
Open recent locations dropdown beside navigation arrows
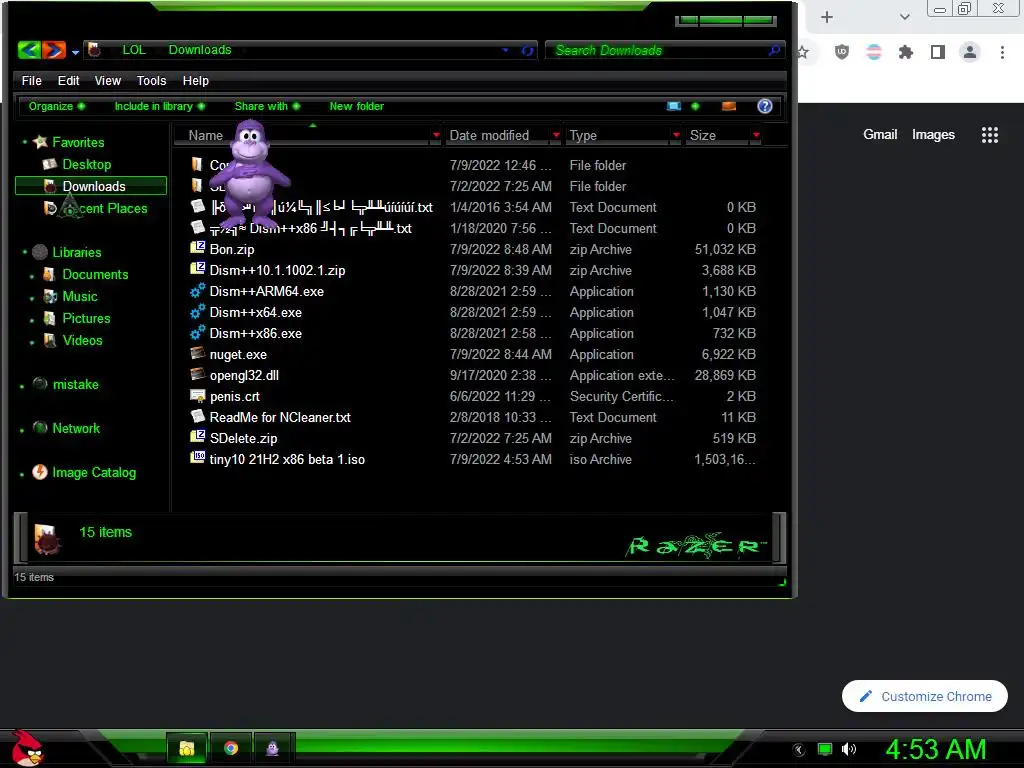[75, 52]
